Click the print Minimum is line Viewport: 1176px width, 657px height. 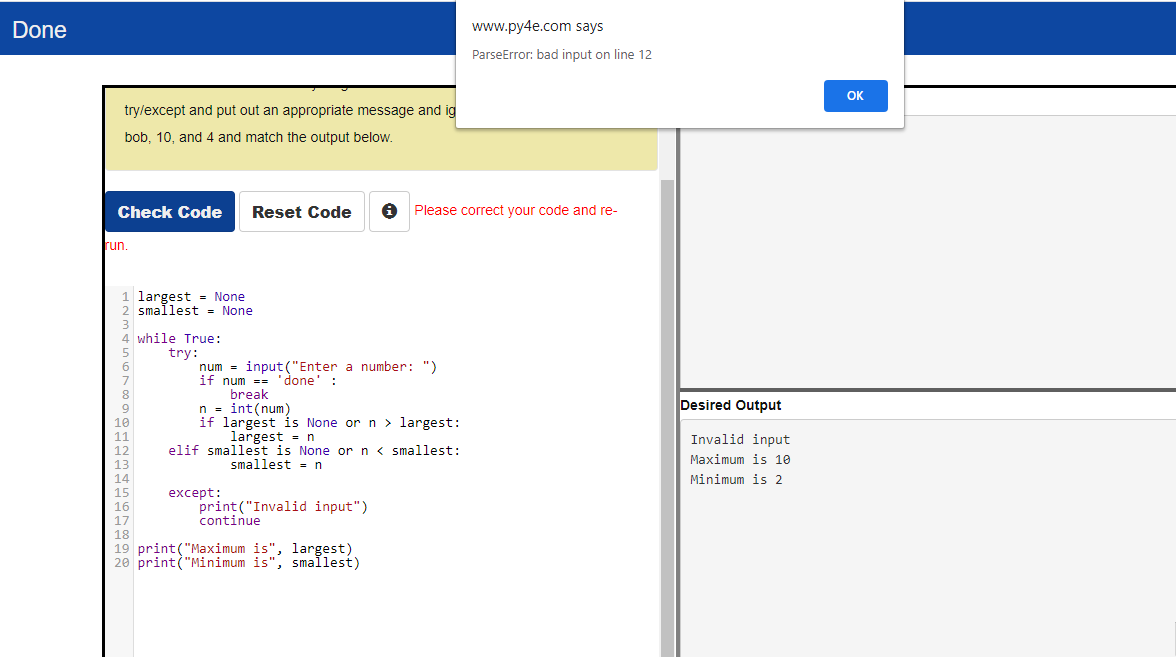pos(250,562)
